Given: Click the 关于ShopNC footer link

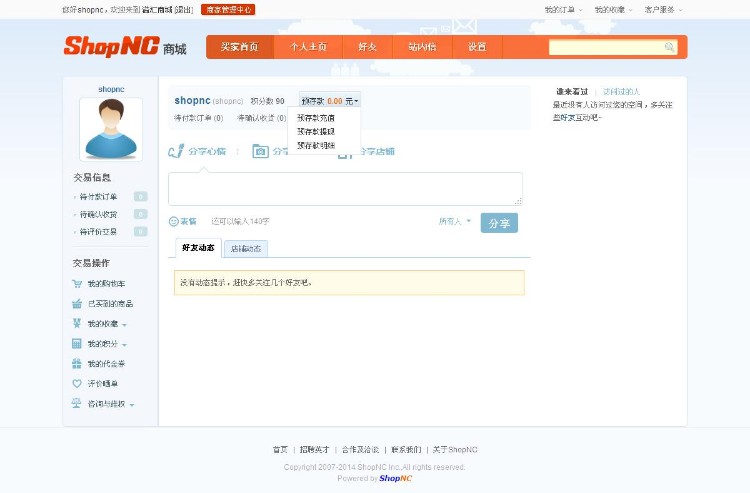Looking at the screenshot, I should click(x=454, y=450).
